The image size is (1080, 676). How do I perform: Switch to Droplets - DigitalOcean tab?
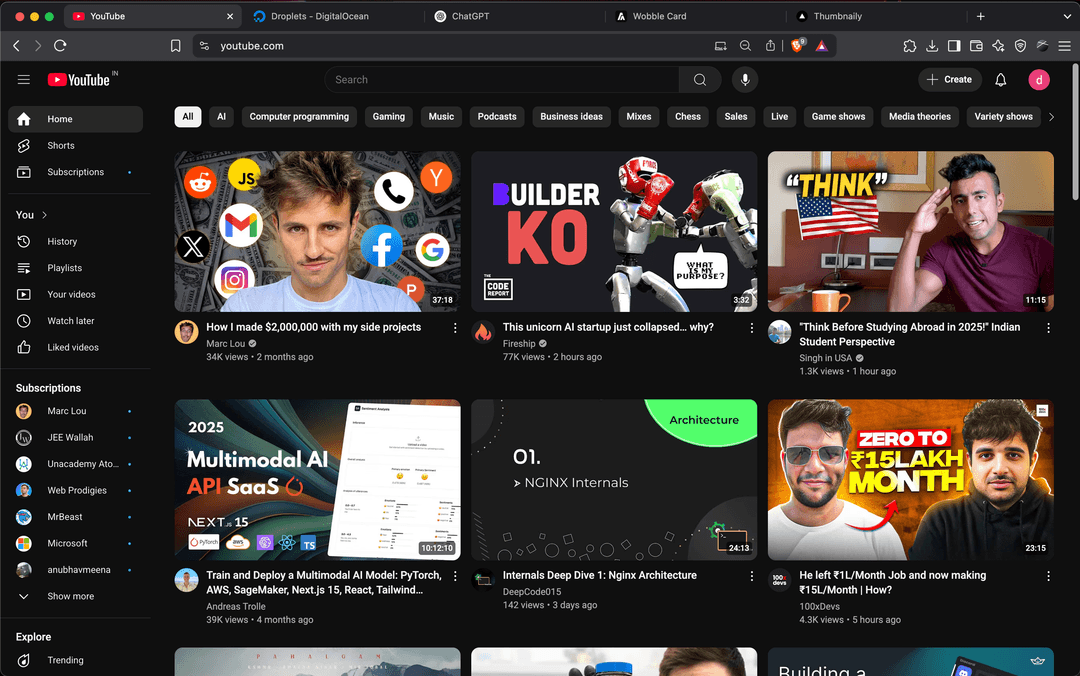(333, 17)
